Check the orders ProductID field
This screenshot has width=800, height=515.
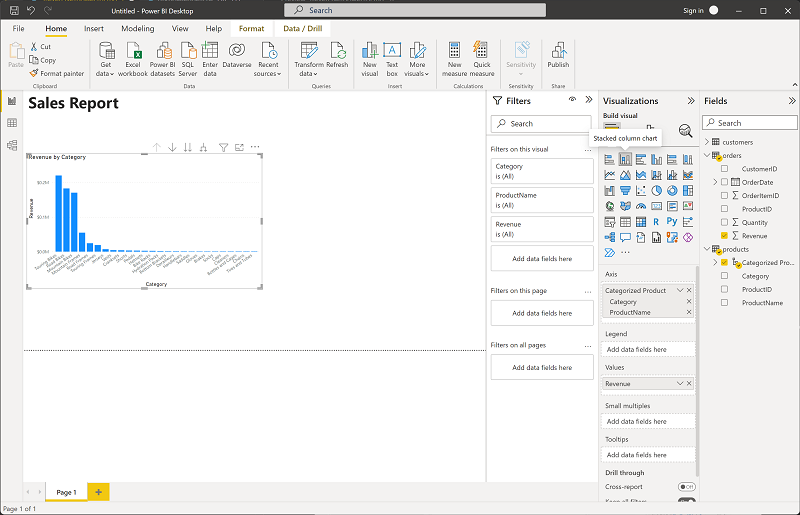coord(724,208)
